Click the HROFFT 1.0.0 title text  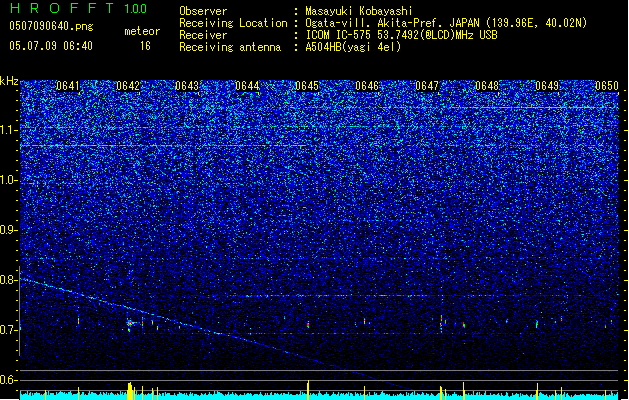click(79, 8)
